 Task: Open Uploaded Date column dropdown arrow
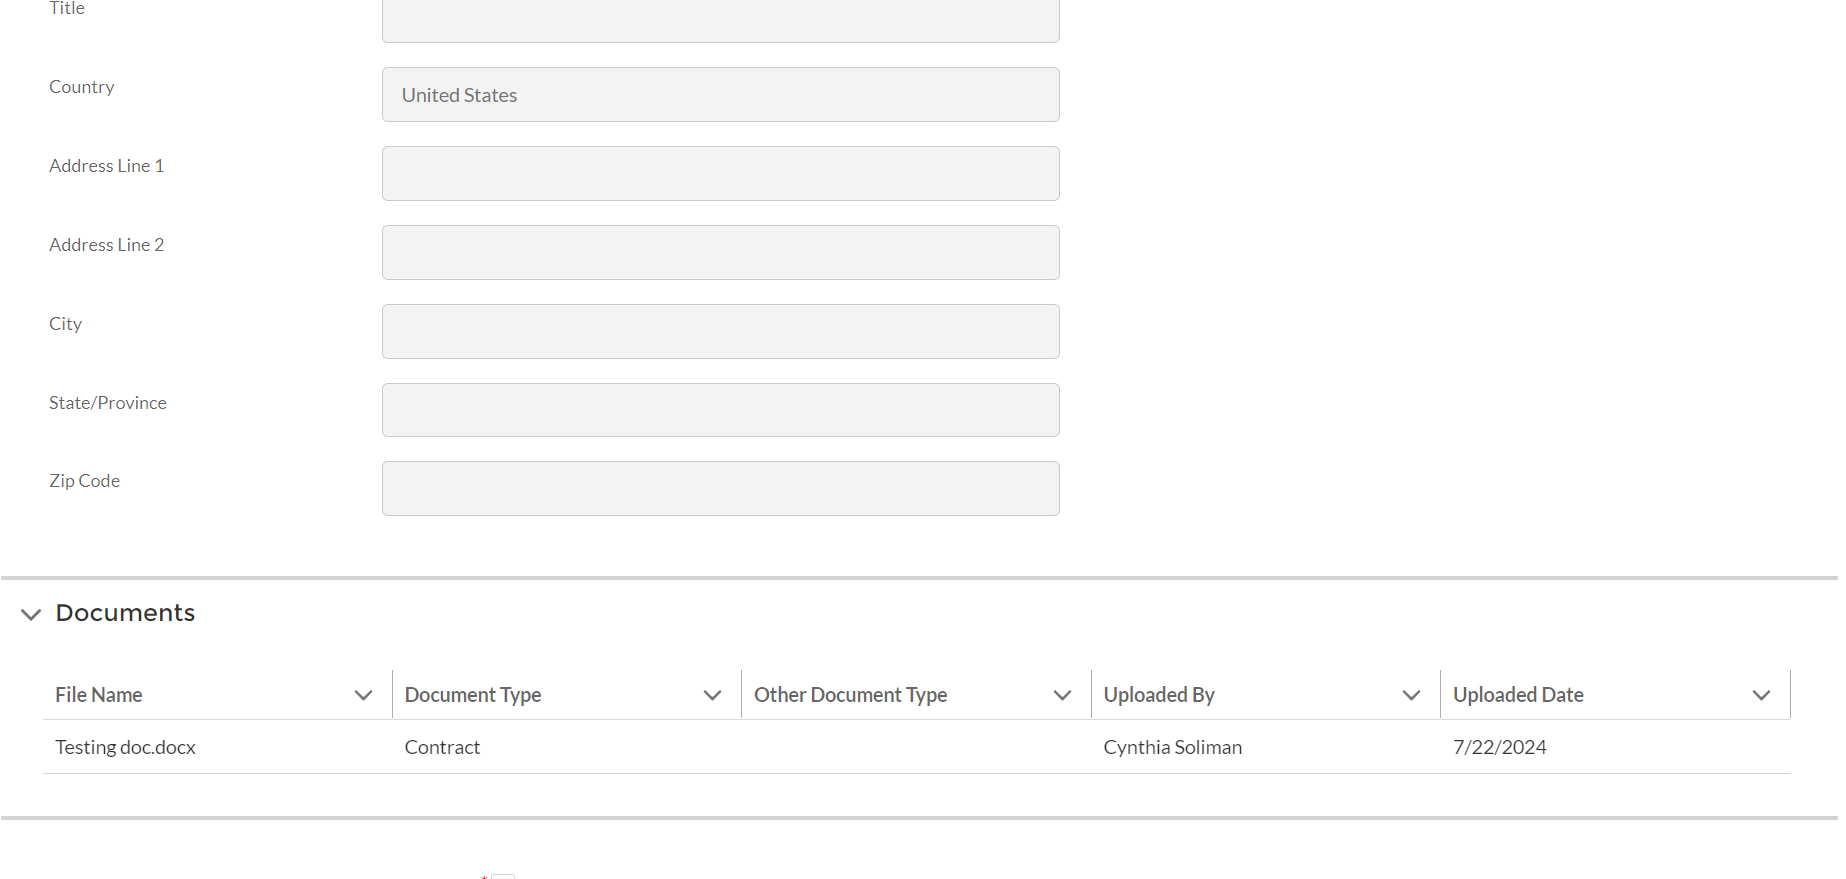[1761, 695]
